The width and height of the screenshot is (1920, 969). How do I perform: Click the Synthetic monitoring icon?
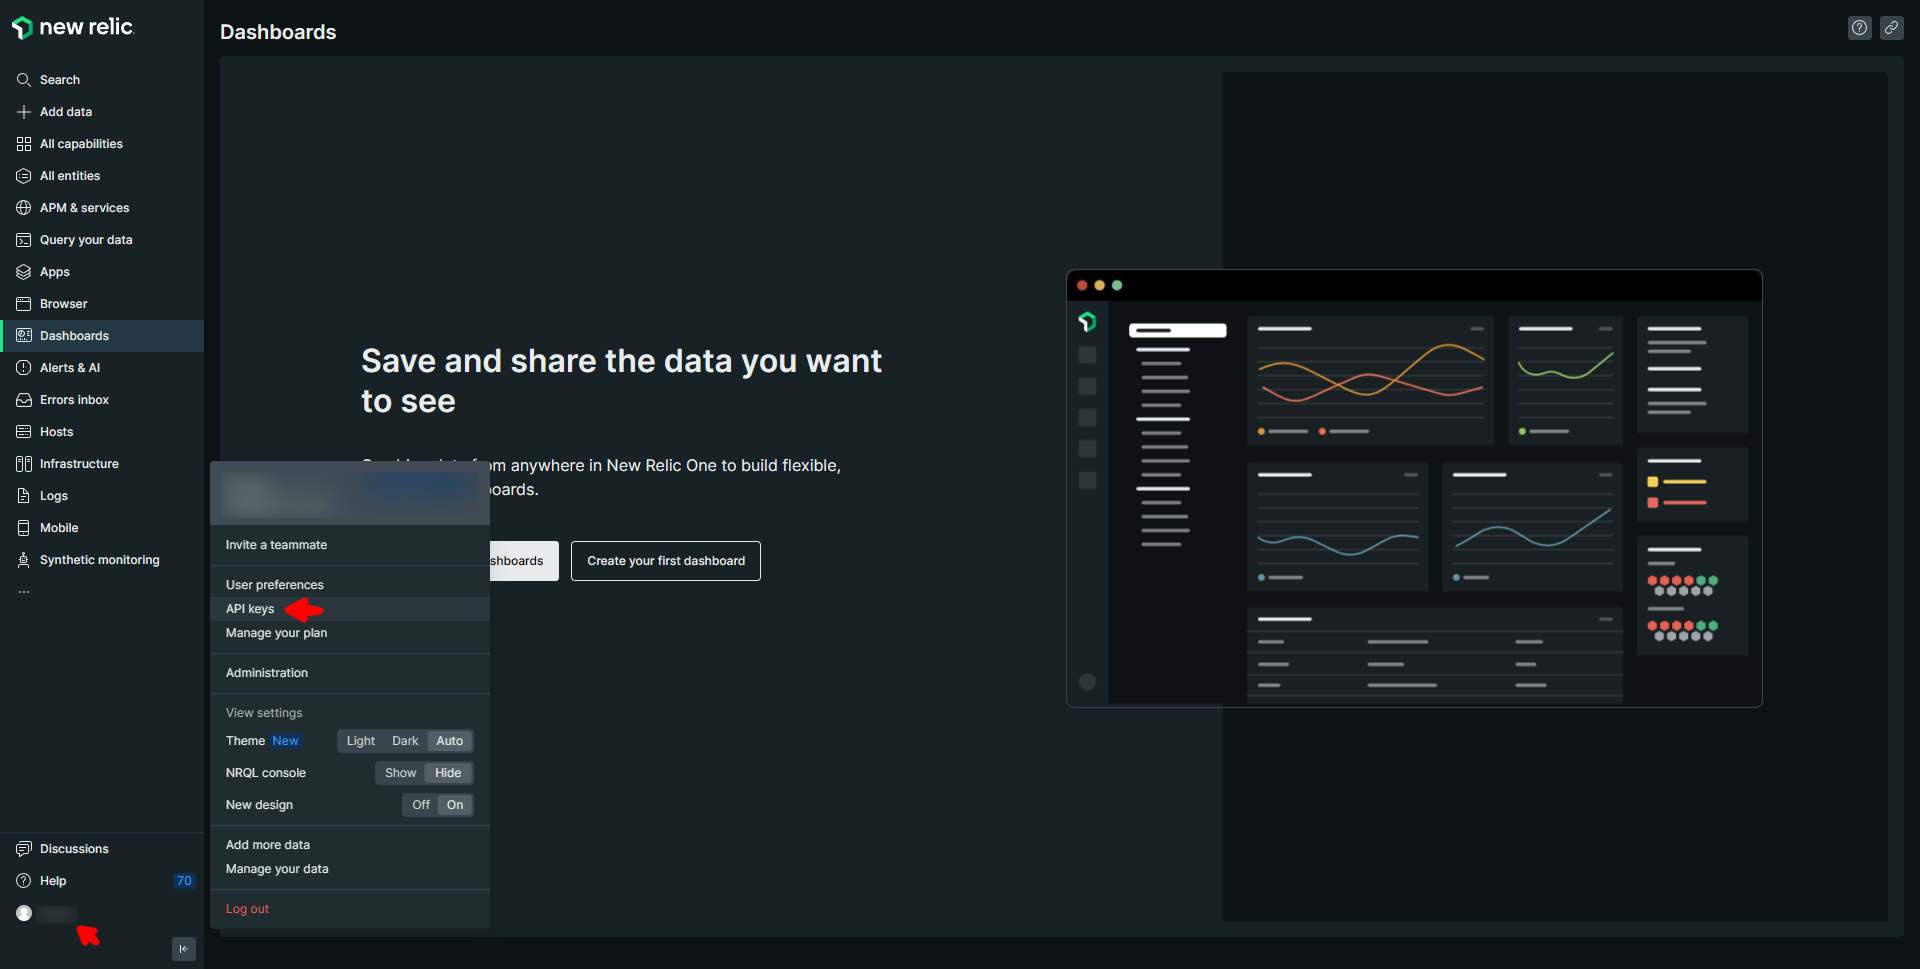(24, 560)
